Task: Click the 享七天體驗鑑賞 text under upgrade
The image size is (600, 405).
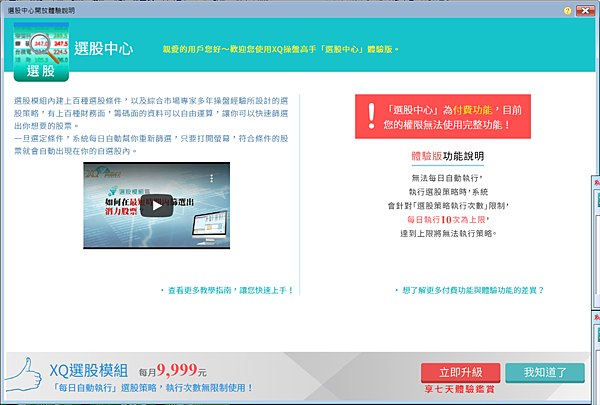Action: pos(460,390)
